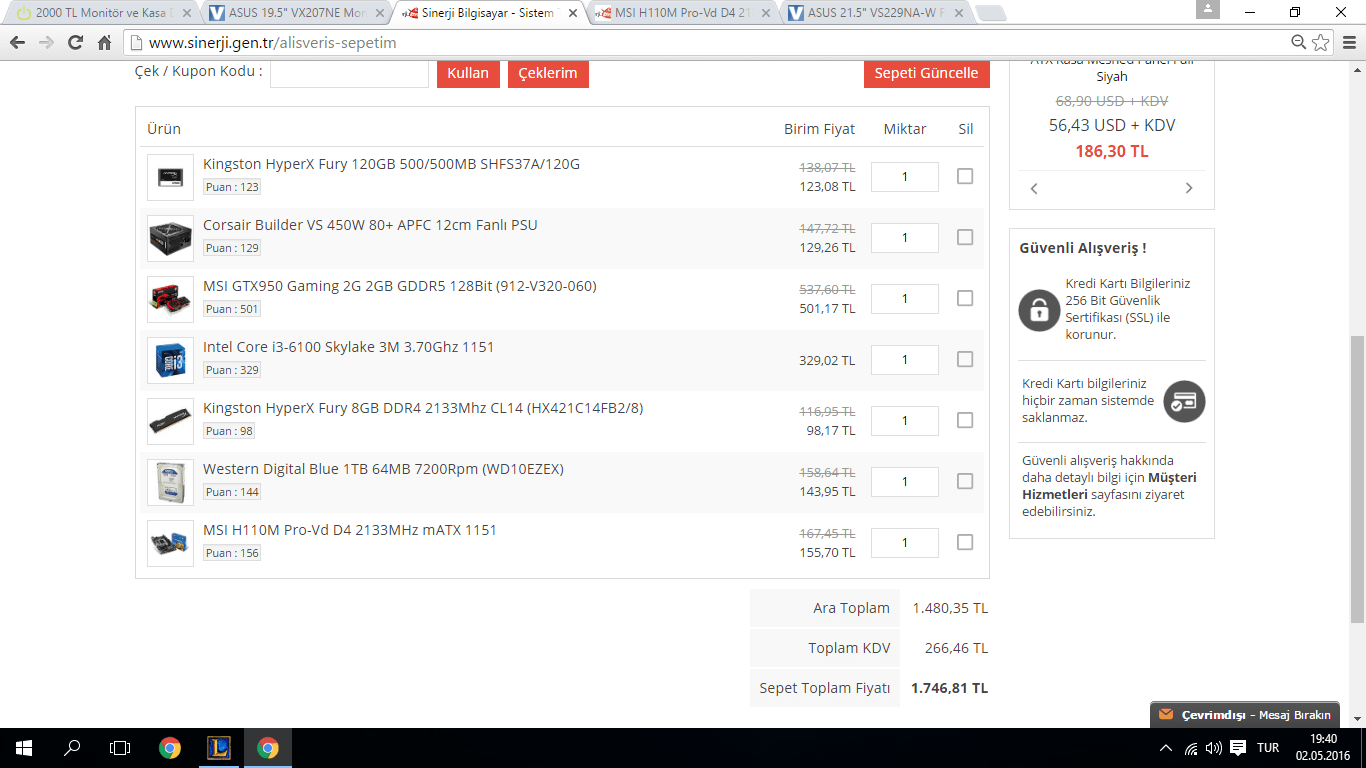Viewport: 1366px width, 768px height.
Task: Open the Windows Start menu
Action: (23, 747)
